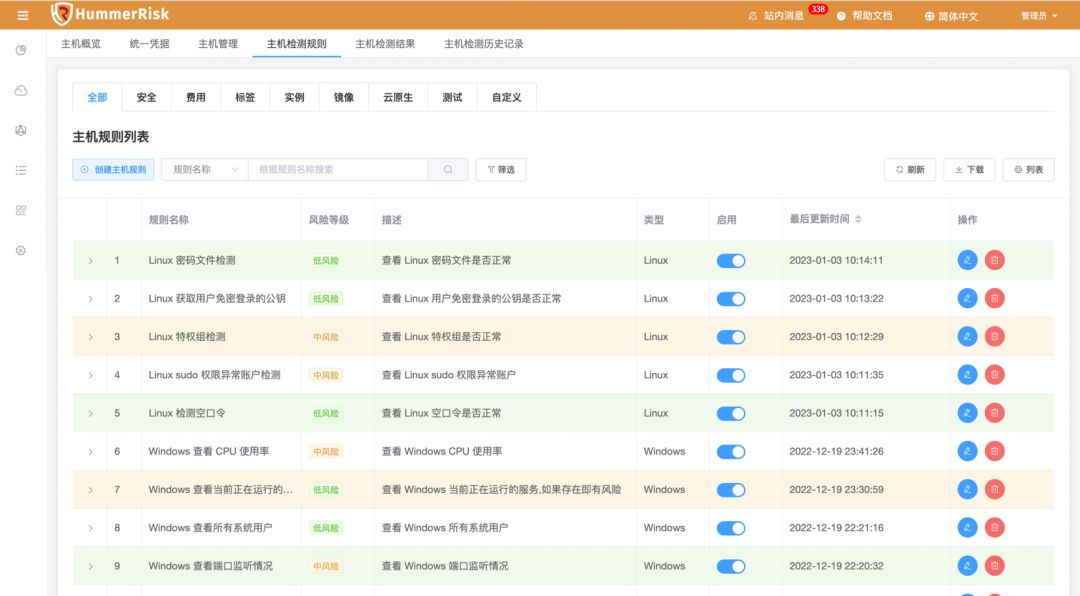Screen dimensions: 1080x596
Task: Expand row 1 Linux 密码文件检测
Action: click(x=90, y=260)
